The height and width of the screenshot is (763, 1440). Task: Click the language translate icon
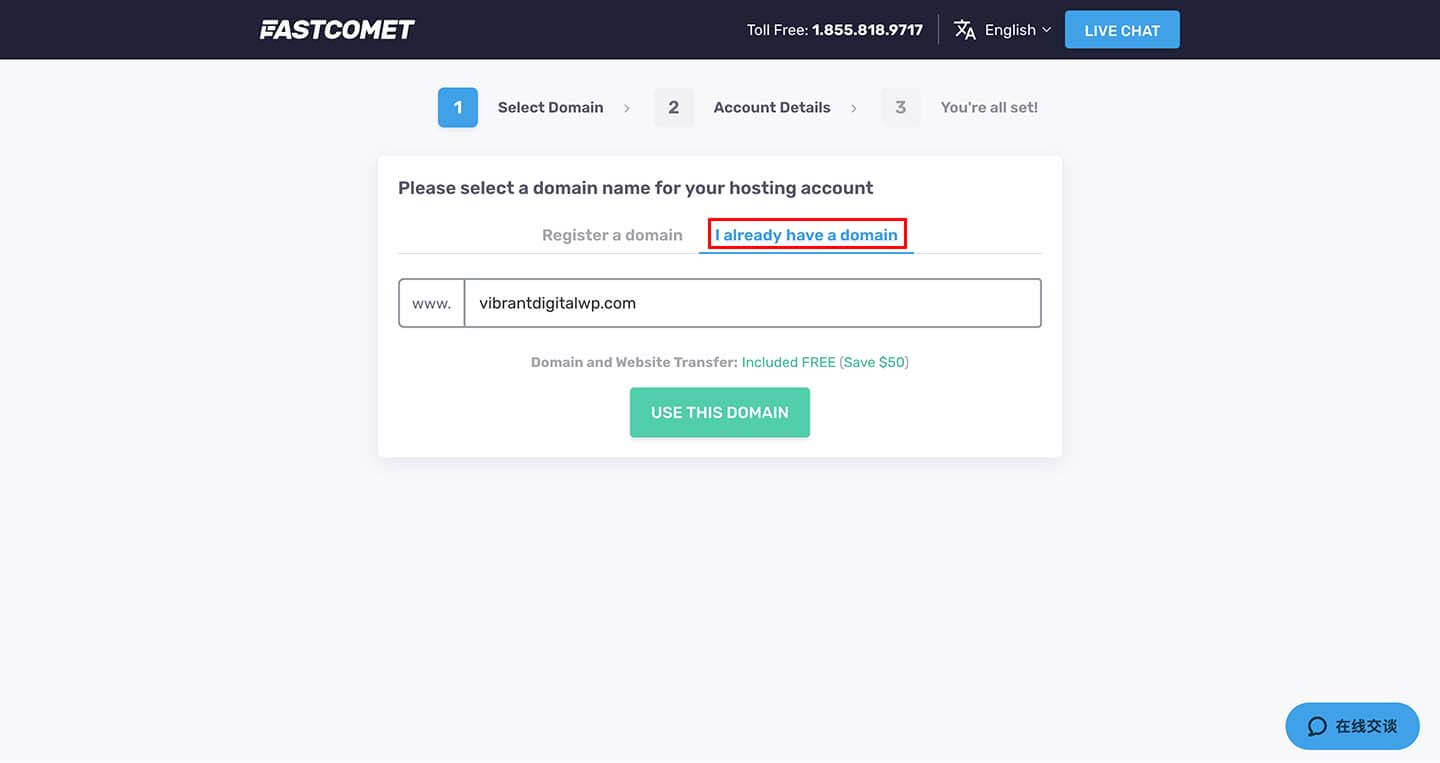965,30
